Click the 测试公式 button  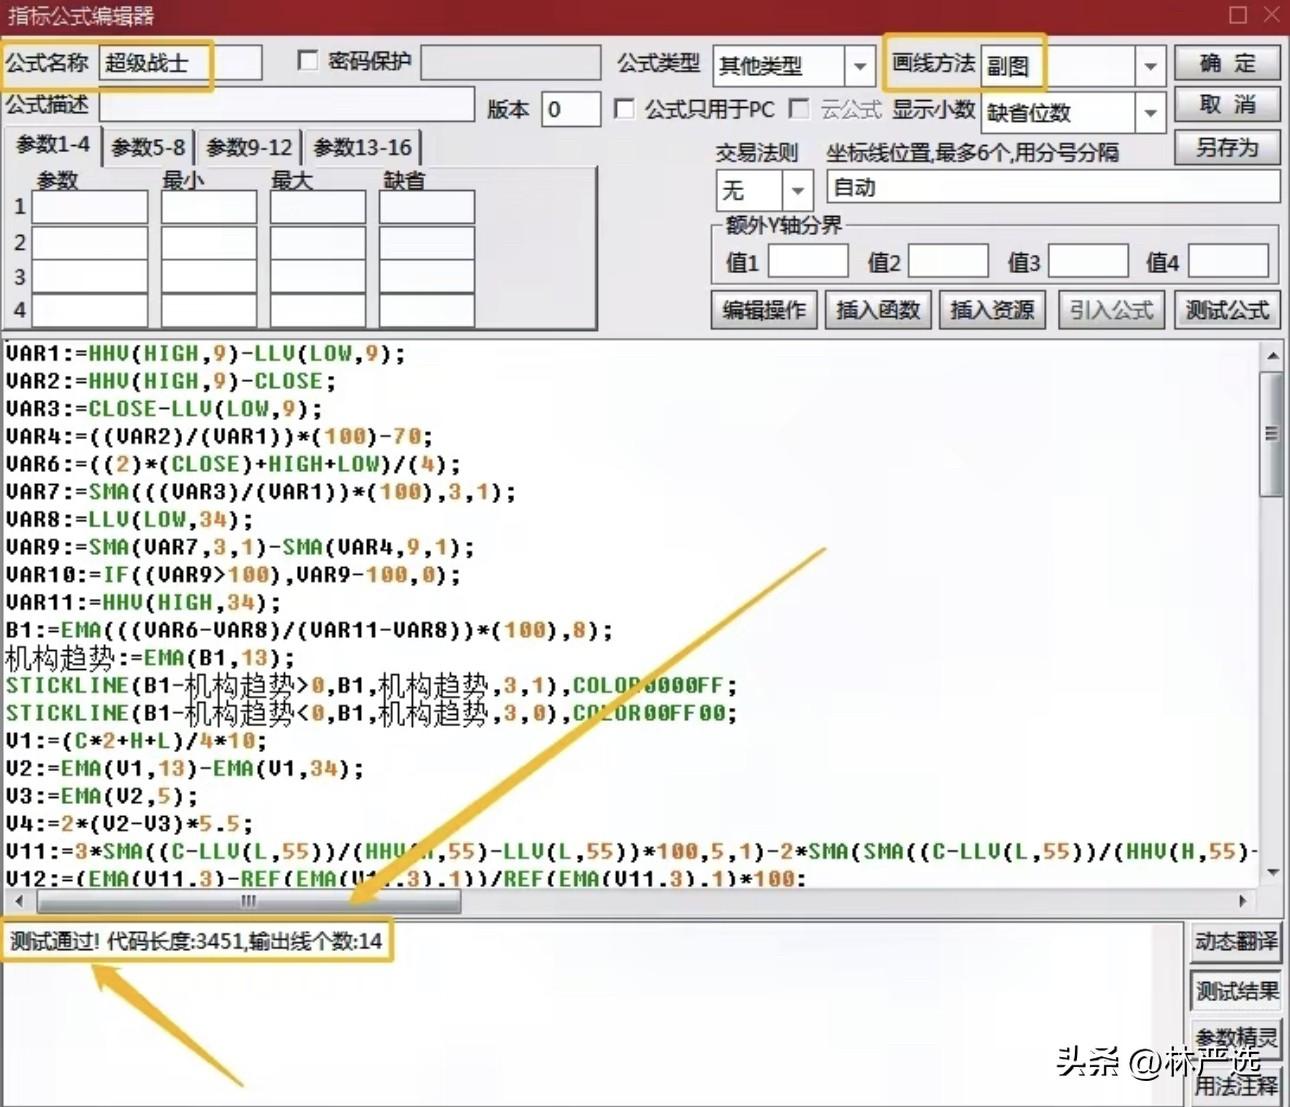(1227, 310)
